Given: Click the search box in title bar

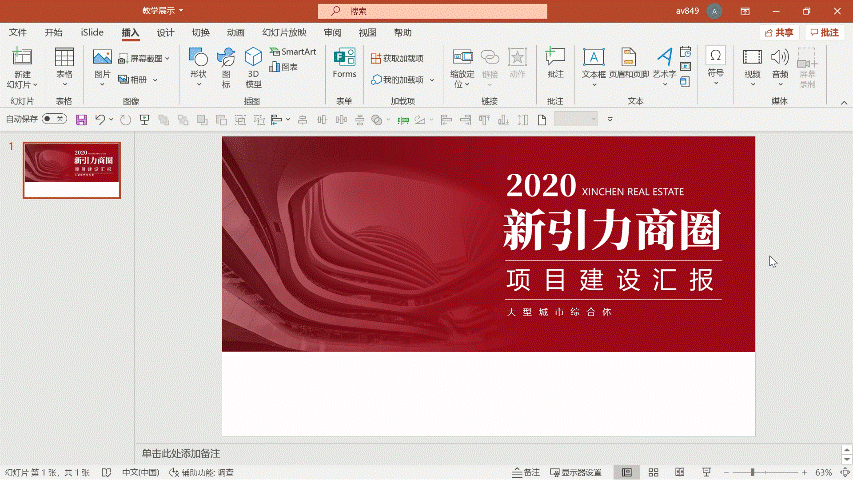Looking at the screenshot, I should (x=432, y=11).
